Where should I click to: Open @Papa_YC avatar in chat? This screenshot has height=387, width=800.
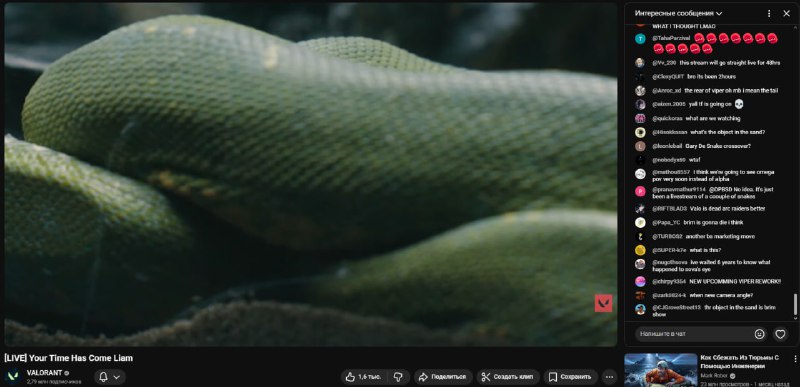(640, 223)
